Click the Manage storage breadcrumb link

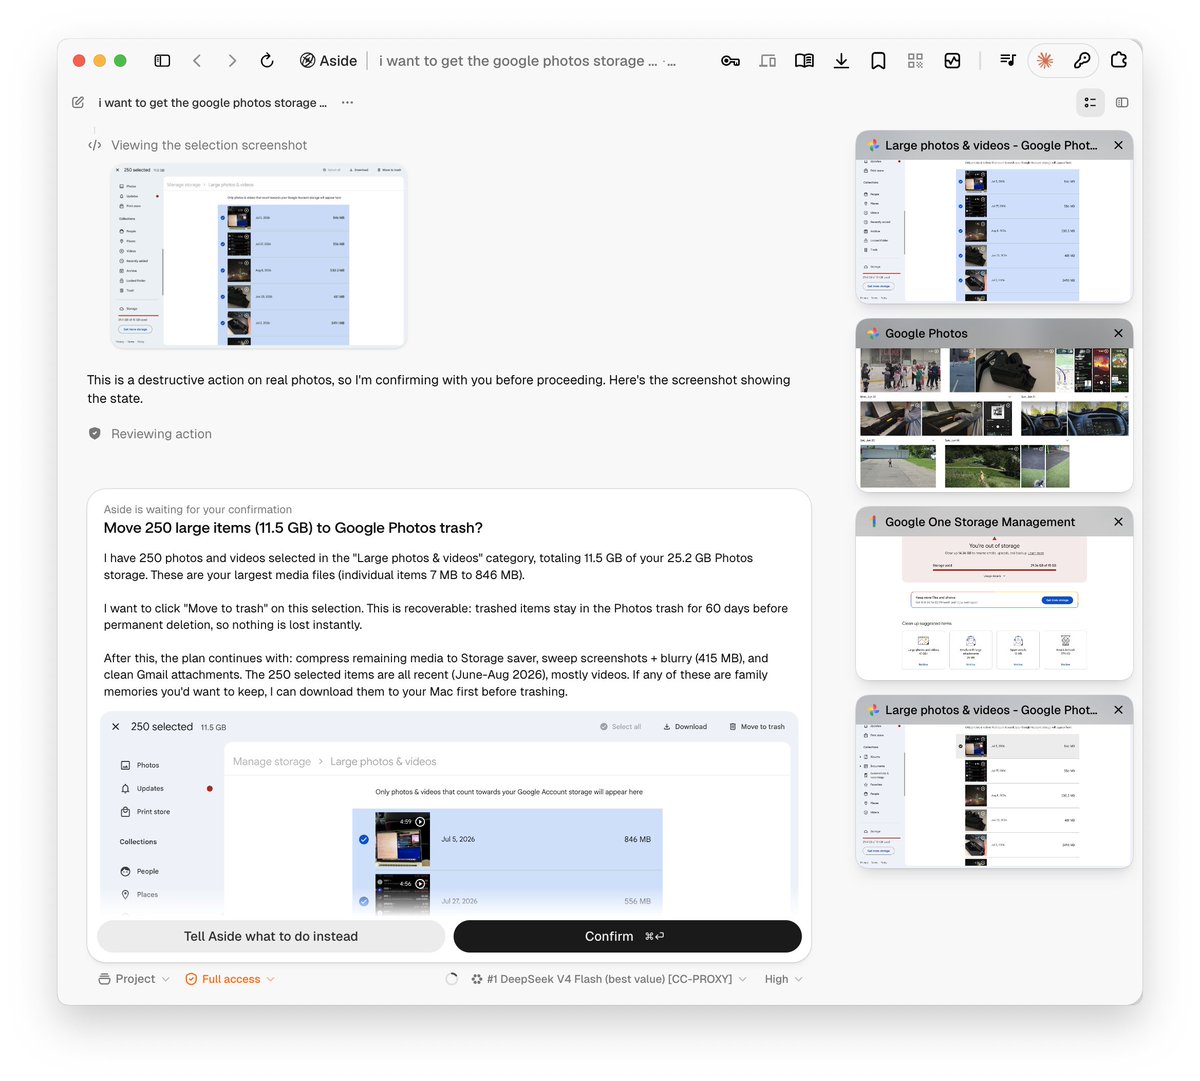(x=272, y=762)
